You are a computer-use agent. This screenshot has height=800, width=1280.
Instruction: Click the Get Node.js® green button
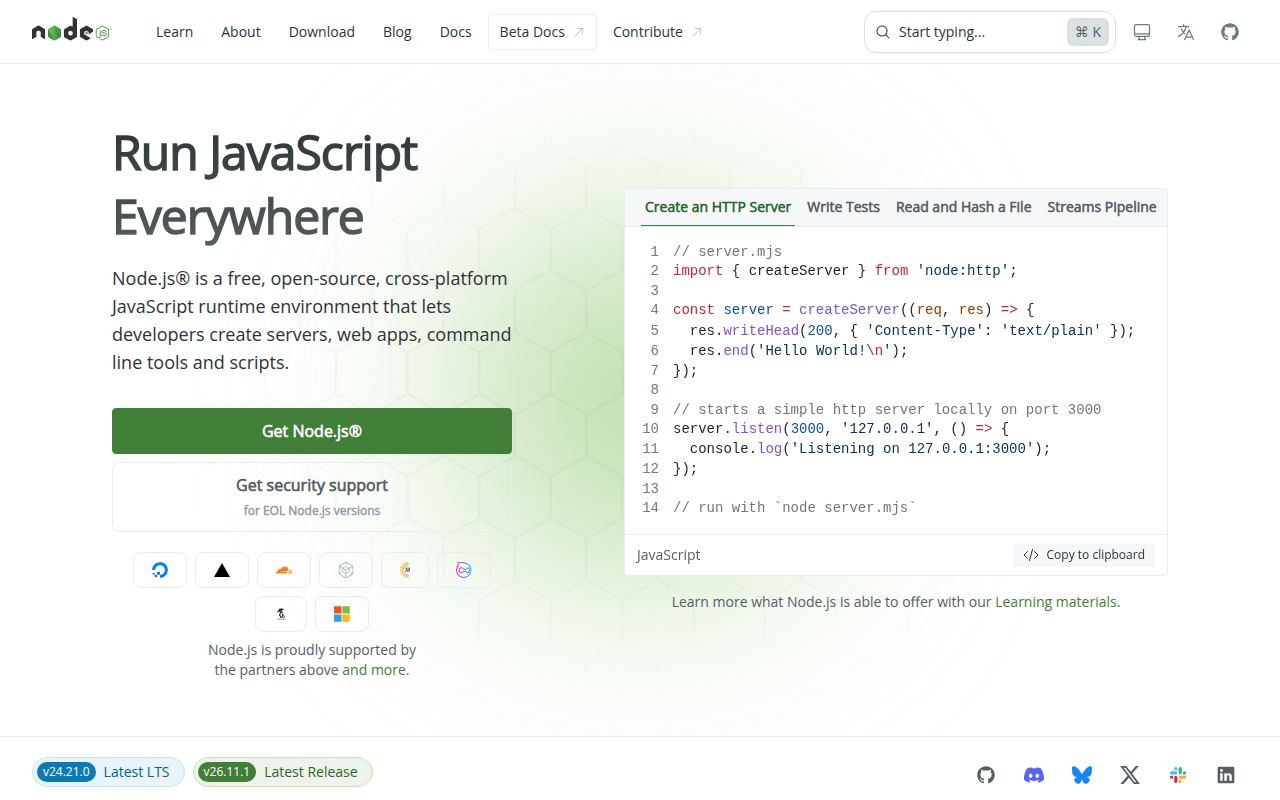click(x=312, y=431)
